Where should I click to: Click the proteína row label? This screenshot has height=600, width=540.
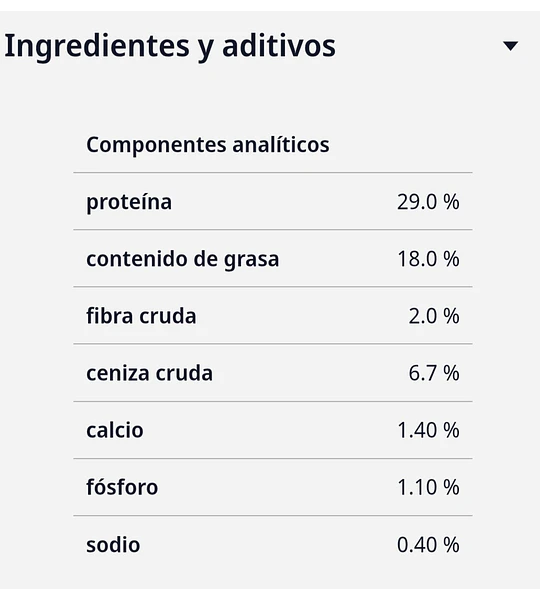pyautogui.click(x=129, y=202)
